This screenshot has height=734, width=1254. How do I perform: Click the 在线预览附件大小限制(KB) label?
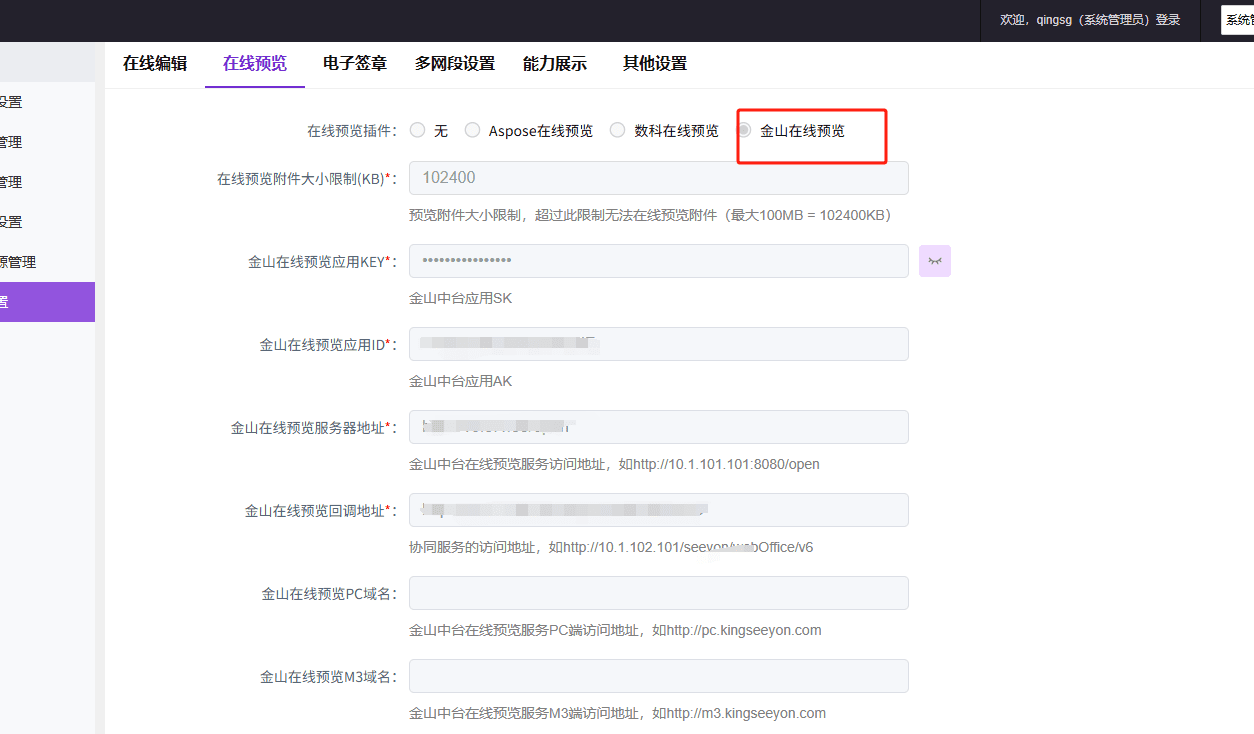coord(307,179)
